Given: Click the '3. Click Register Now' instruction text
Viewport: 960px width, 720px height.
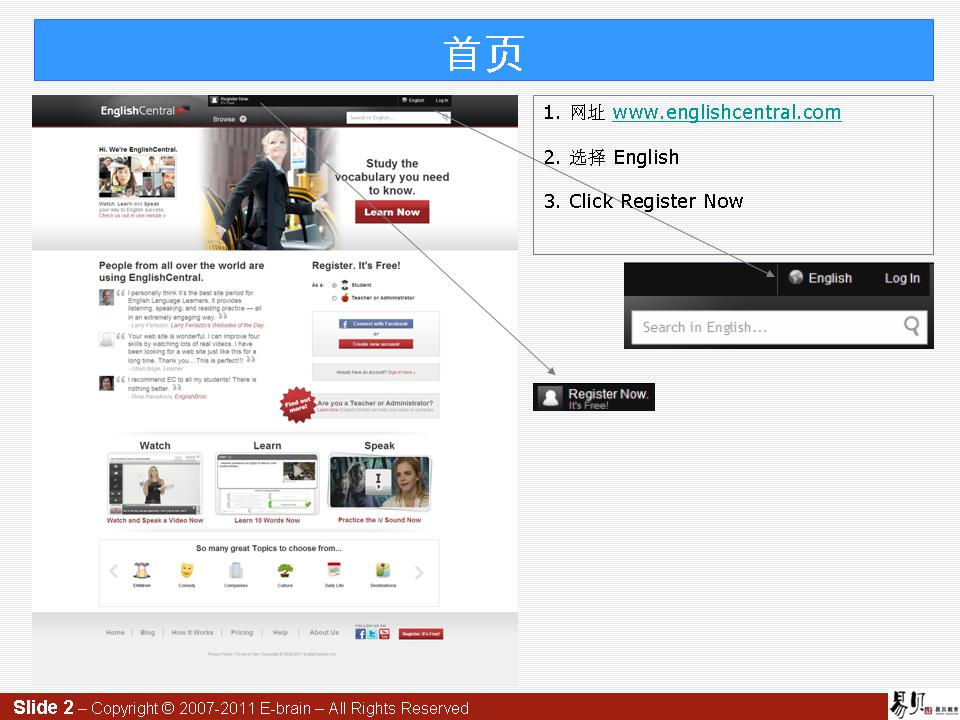Looking at the screenshot, I should click(x=643, y=201).
